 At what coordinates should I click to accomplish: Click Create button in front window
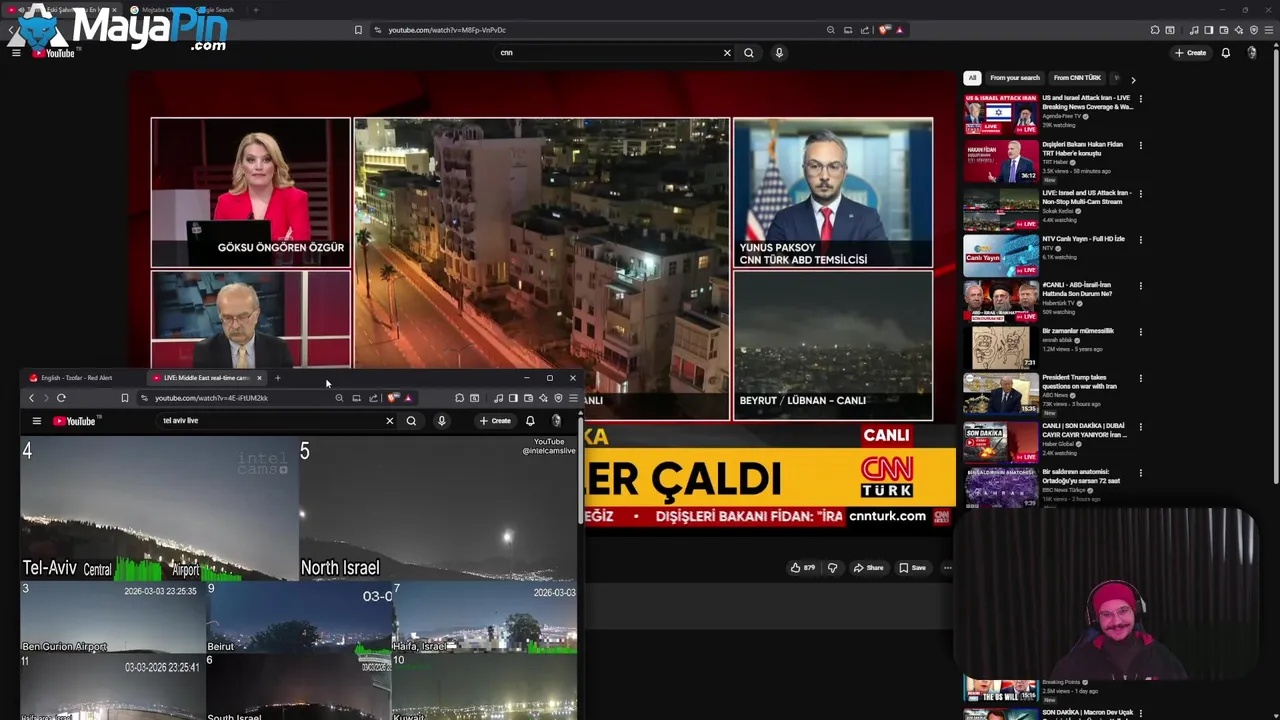tap(495, 421)
